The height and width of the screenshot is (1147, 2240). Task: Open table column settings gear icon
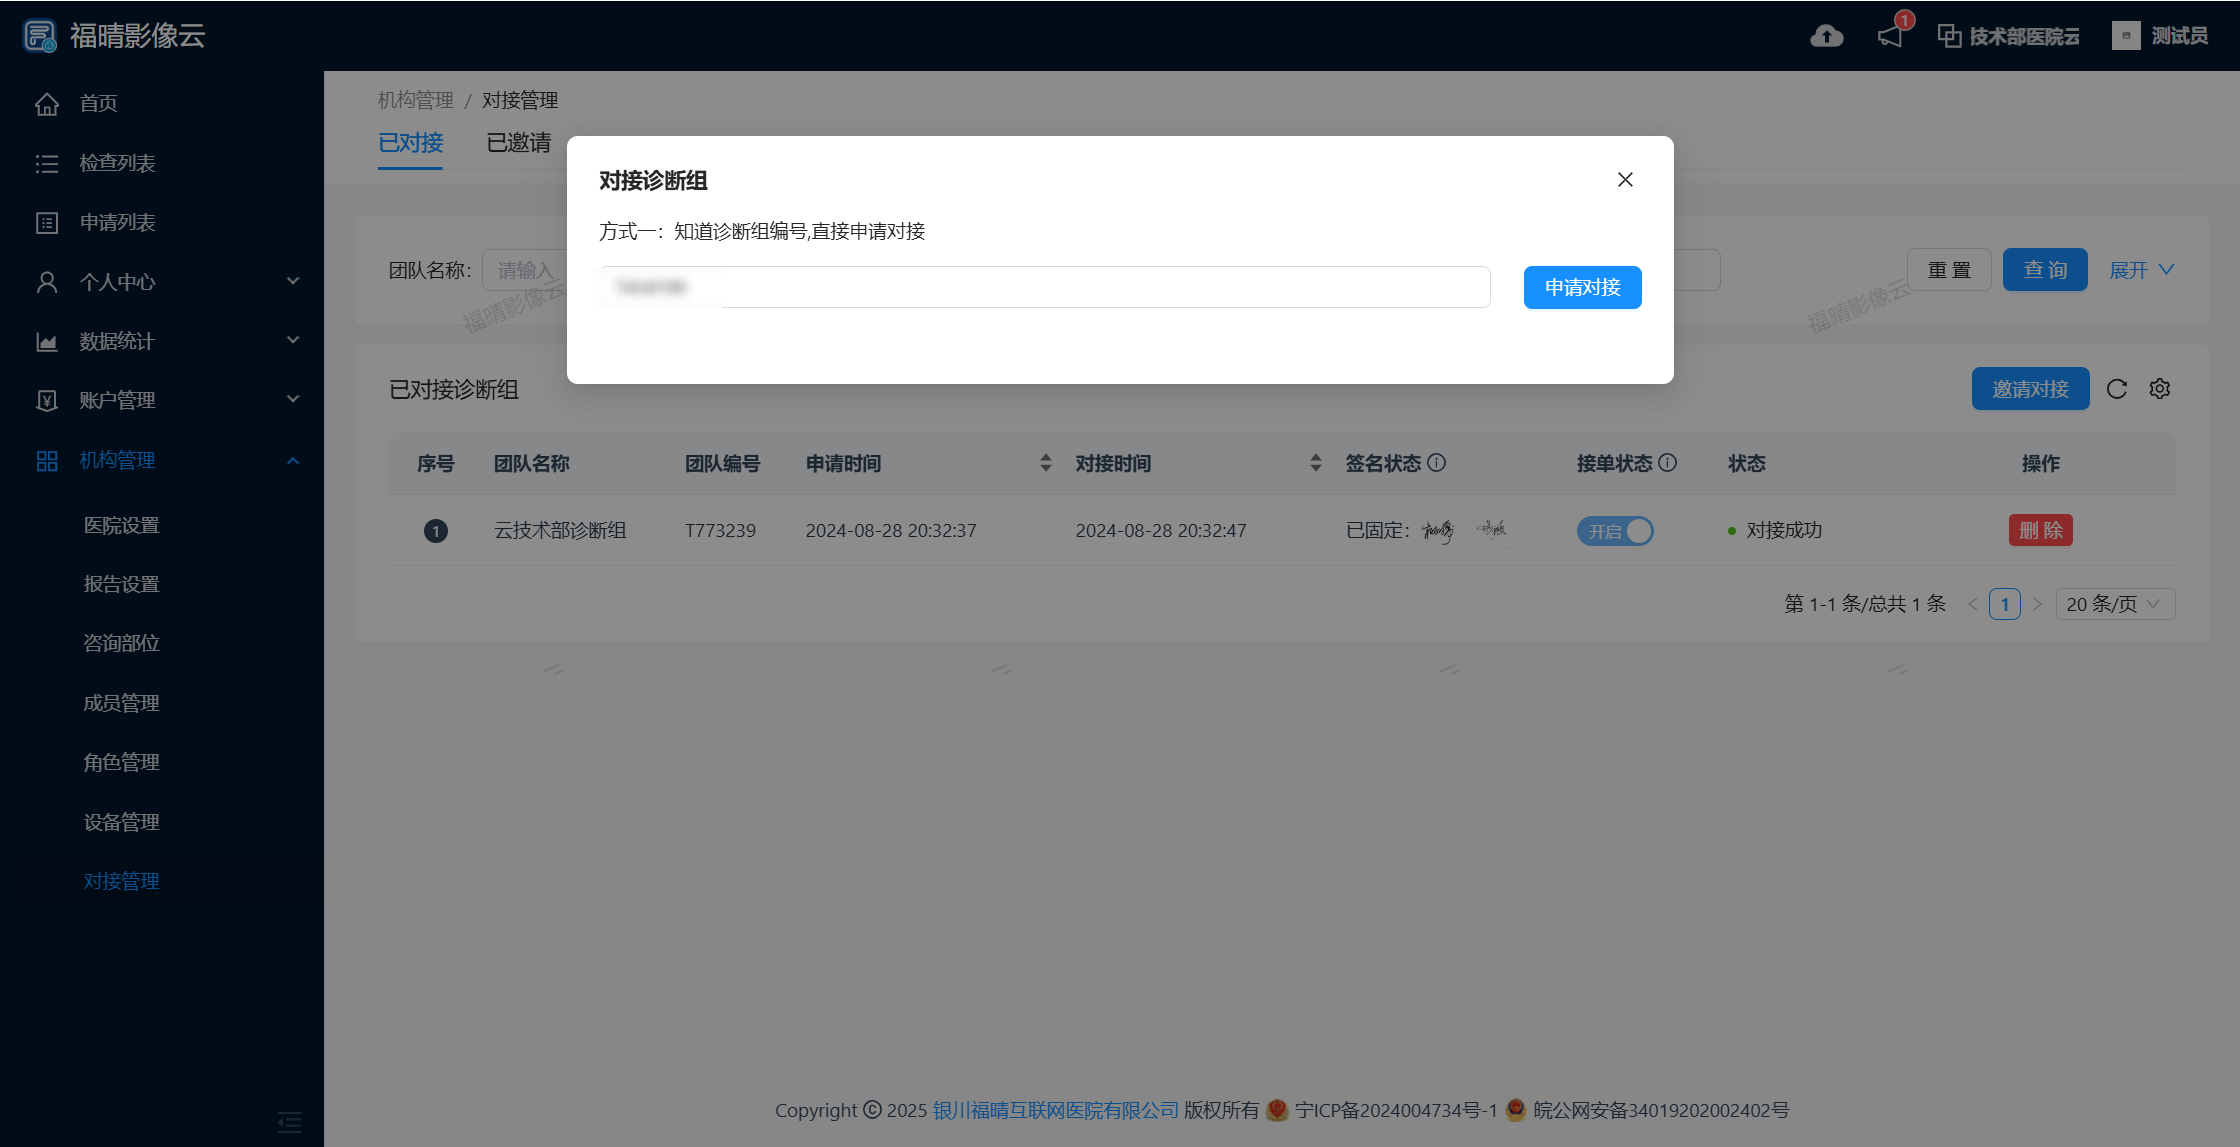point(2160,389)
